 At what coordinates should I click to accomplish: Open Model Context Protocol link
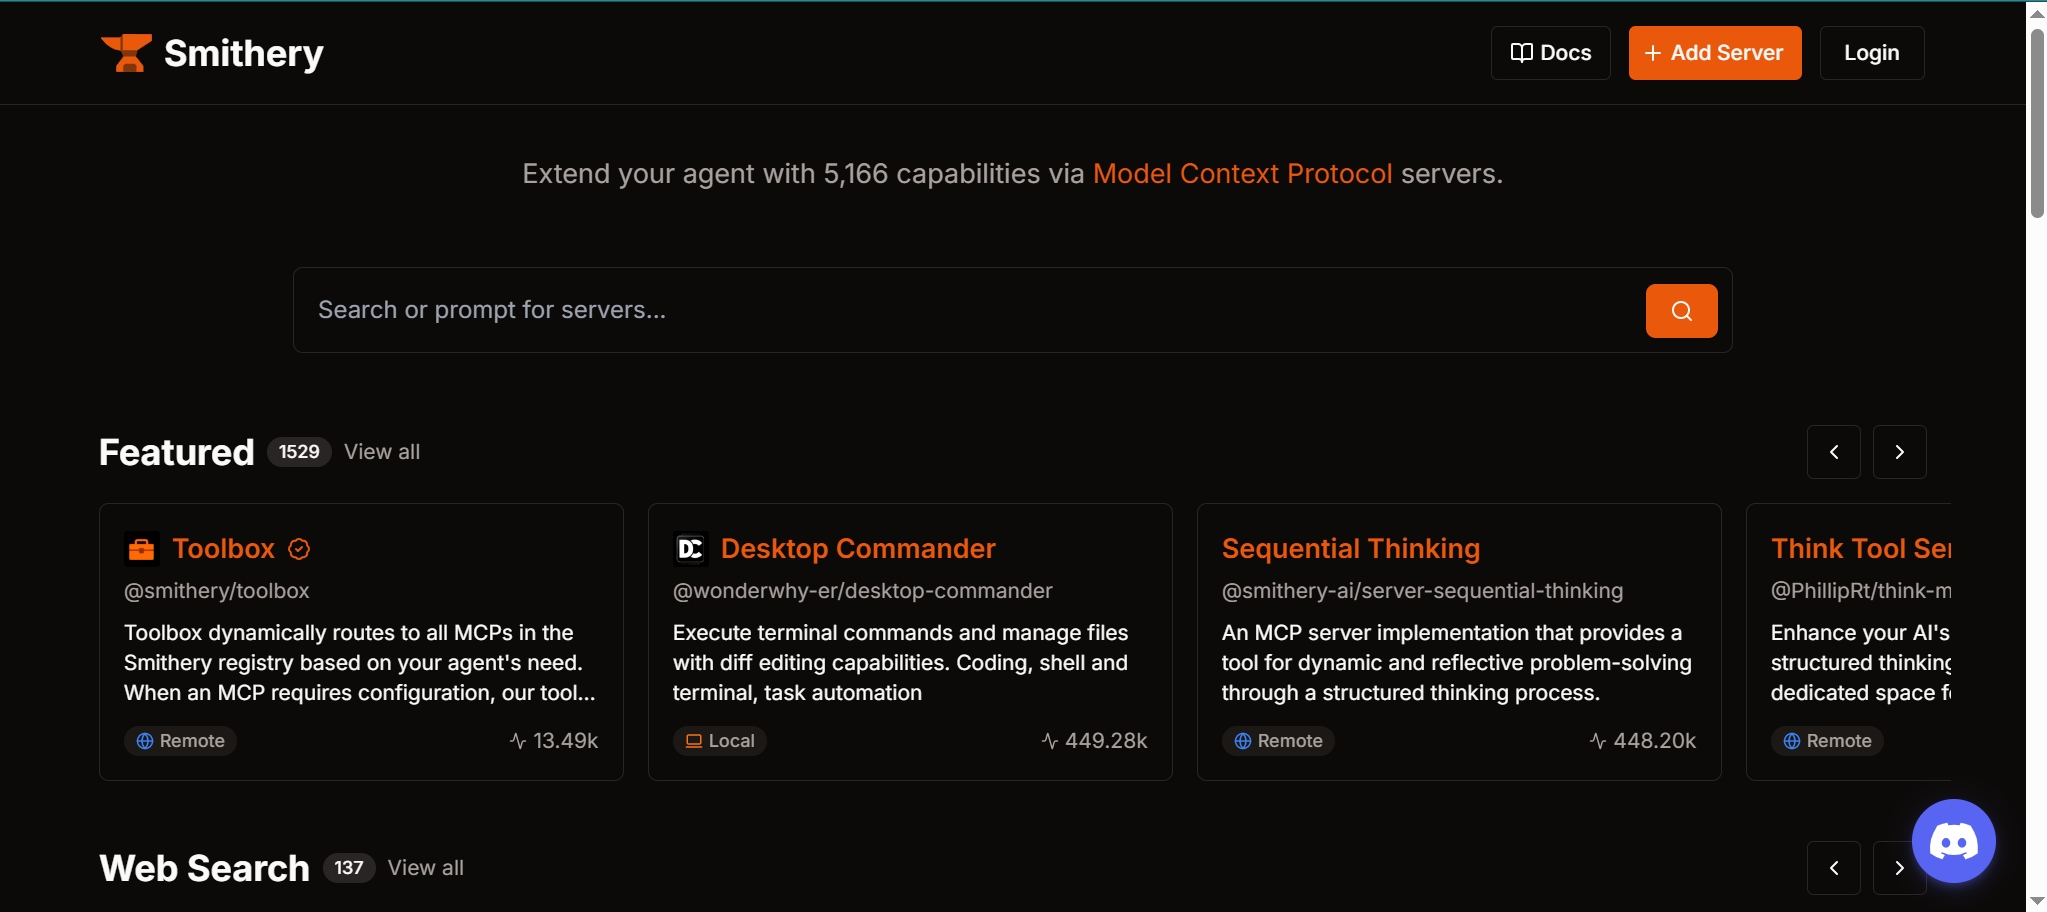click(x=1242, y=174)
